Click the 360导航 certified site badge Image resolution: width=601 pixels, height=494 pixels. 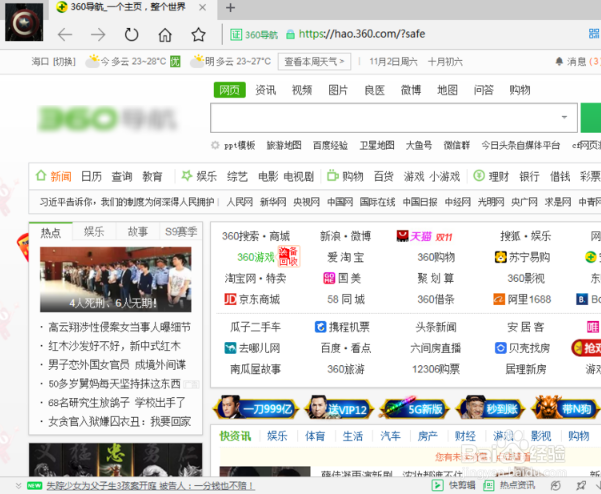[x=254, y=34]
